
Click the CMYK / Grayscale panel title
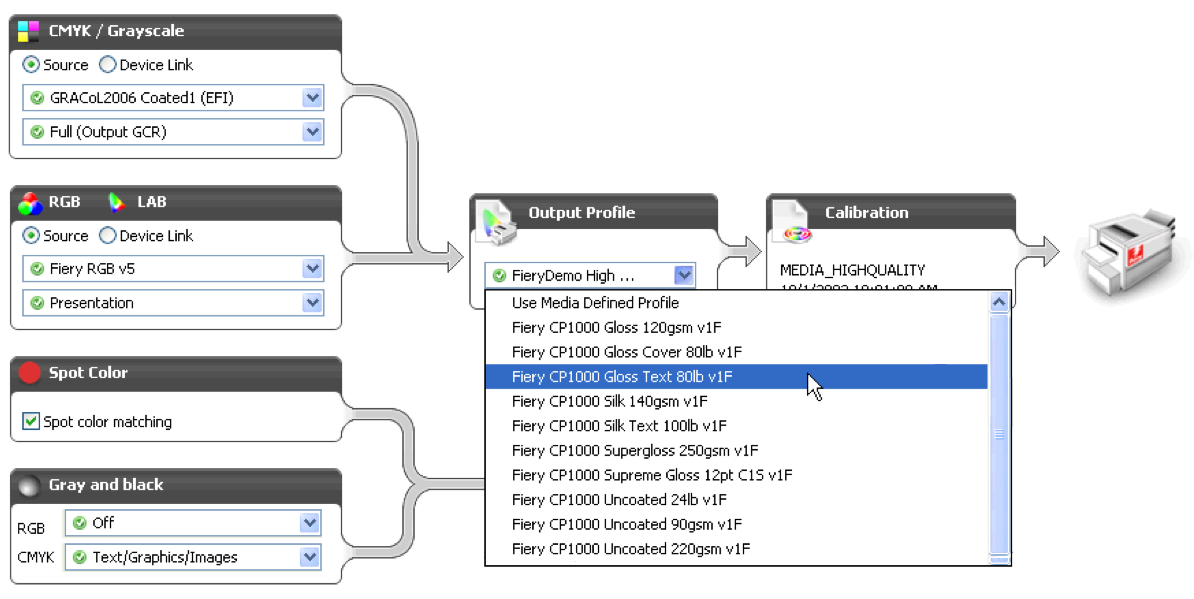(117, 31)
